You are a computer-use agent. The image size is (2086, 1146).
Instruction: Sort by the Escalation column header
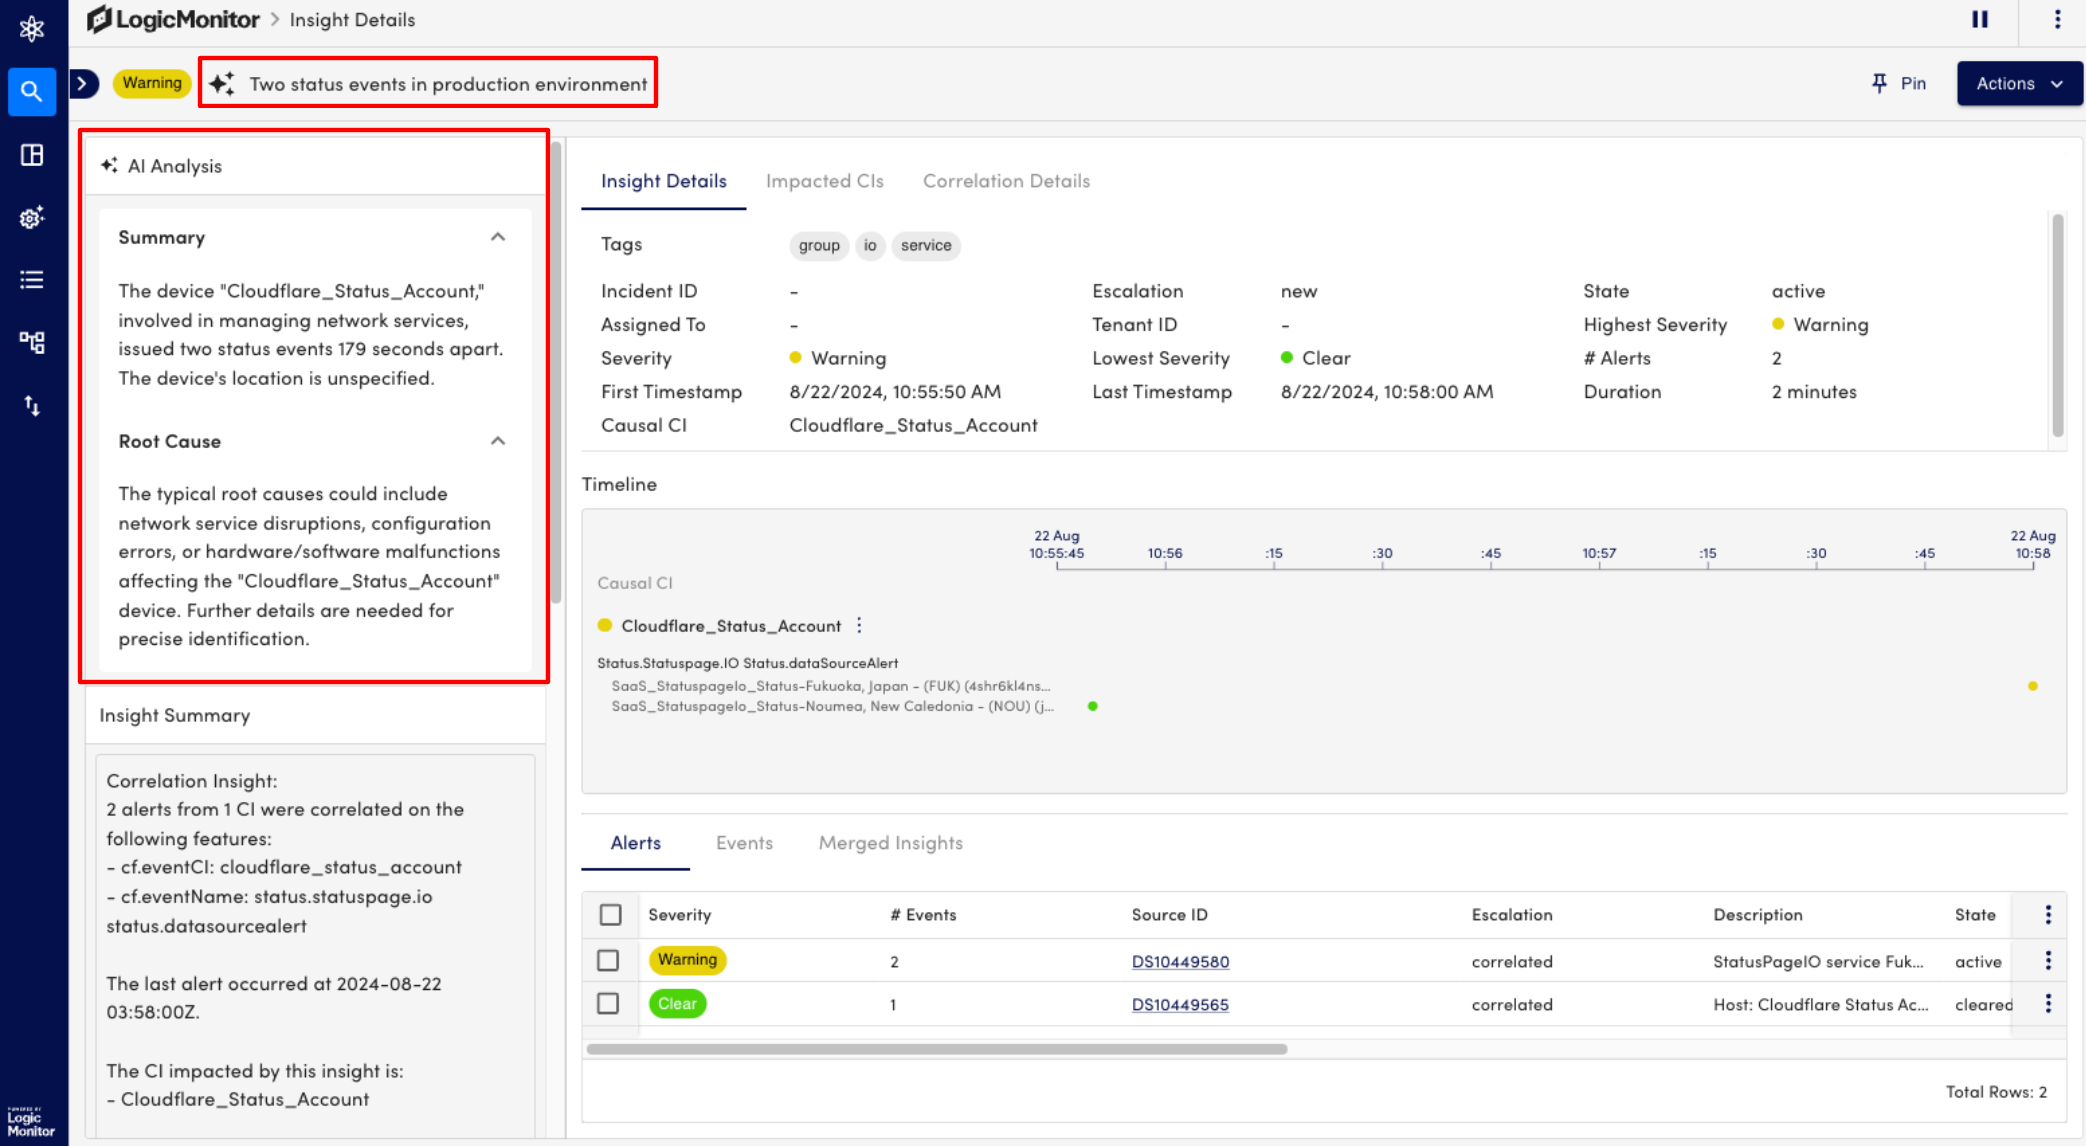[x=1512, y=914]
